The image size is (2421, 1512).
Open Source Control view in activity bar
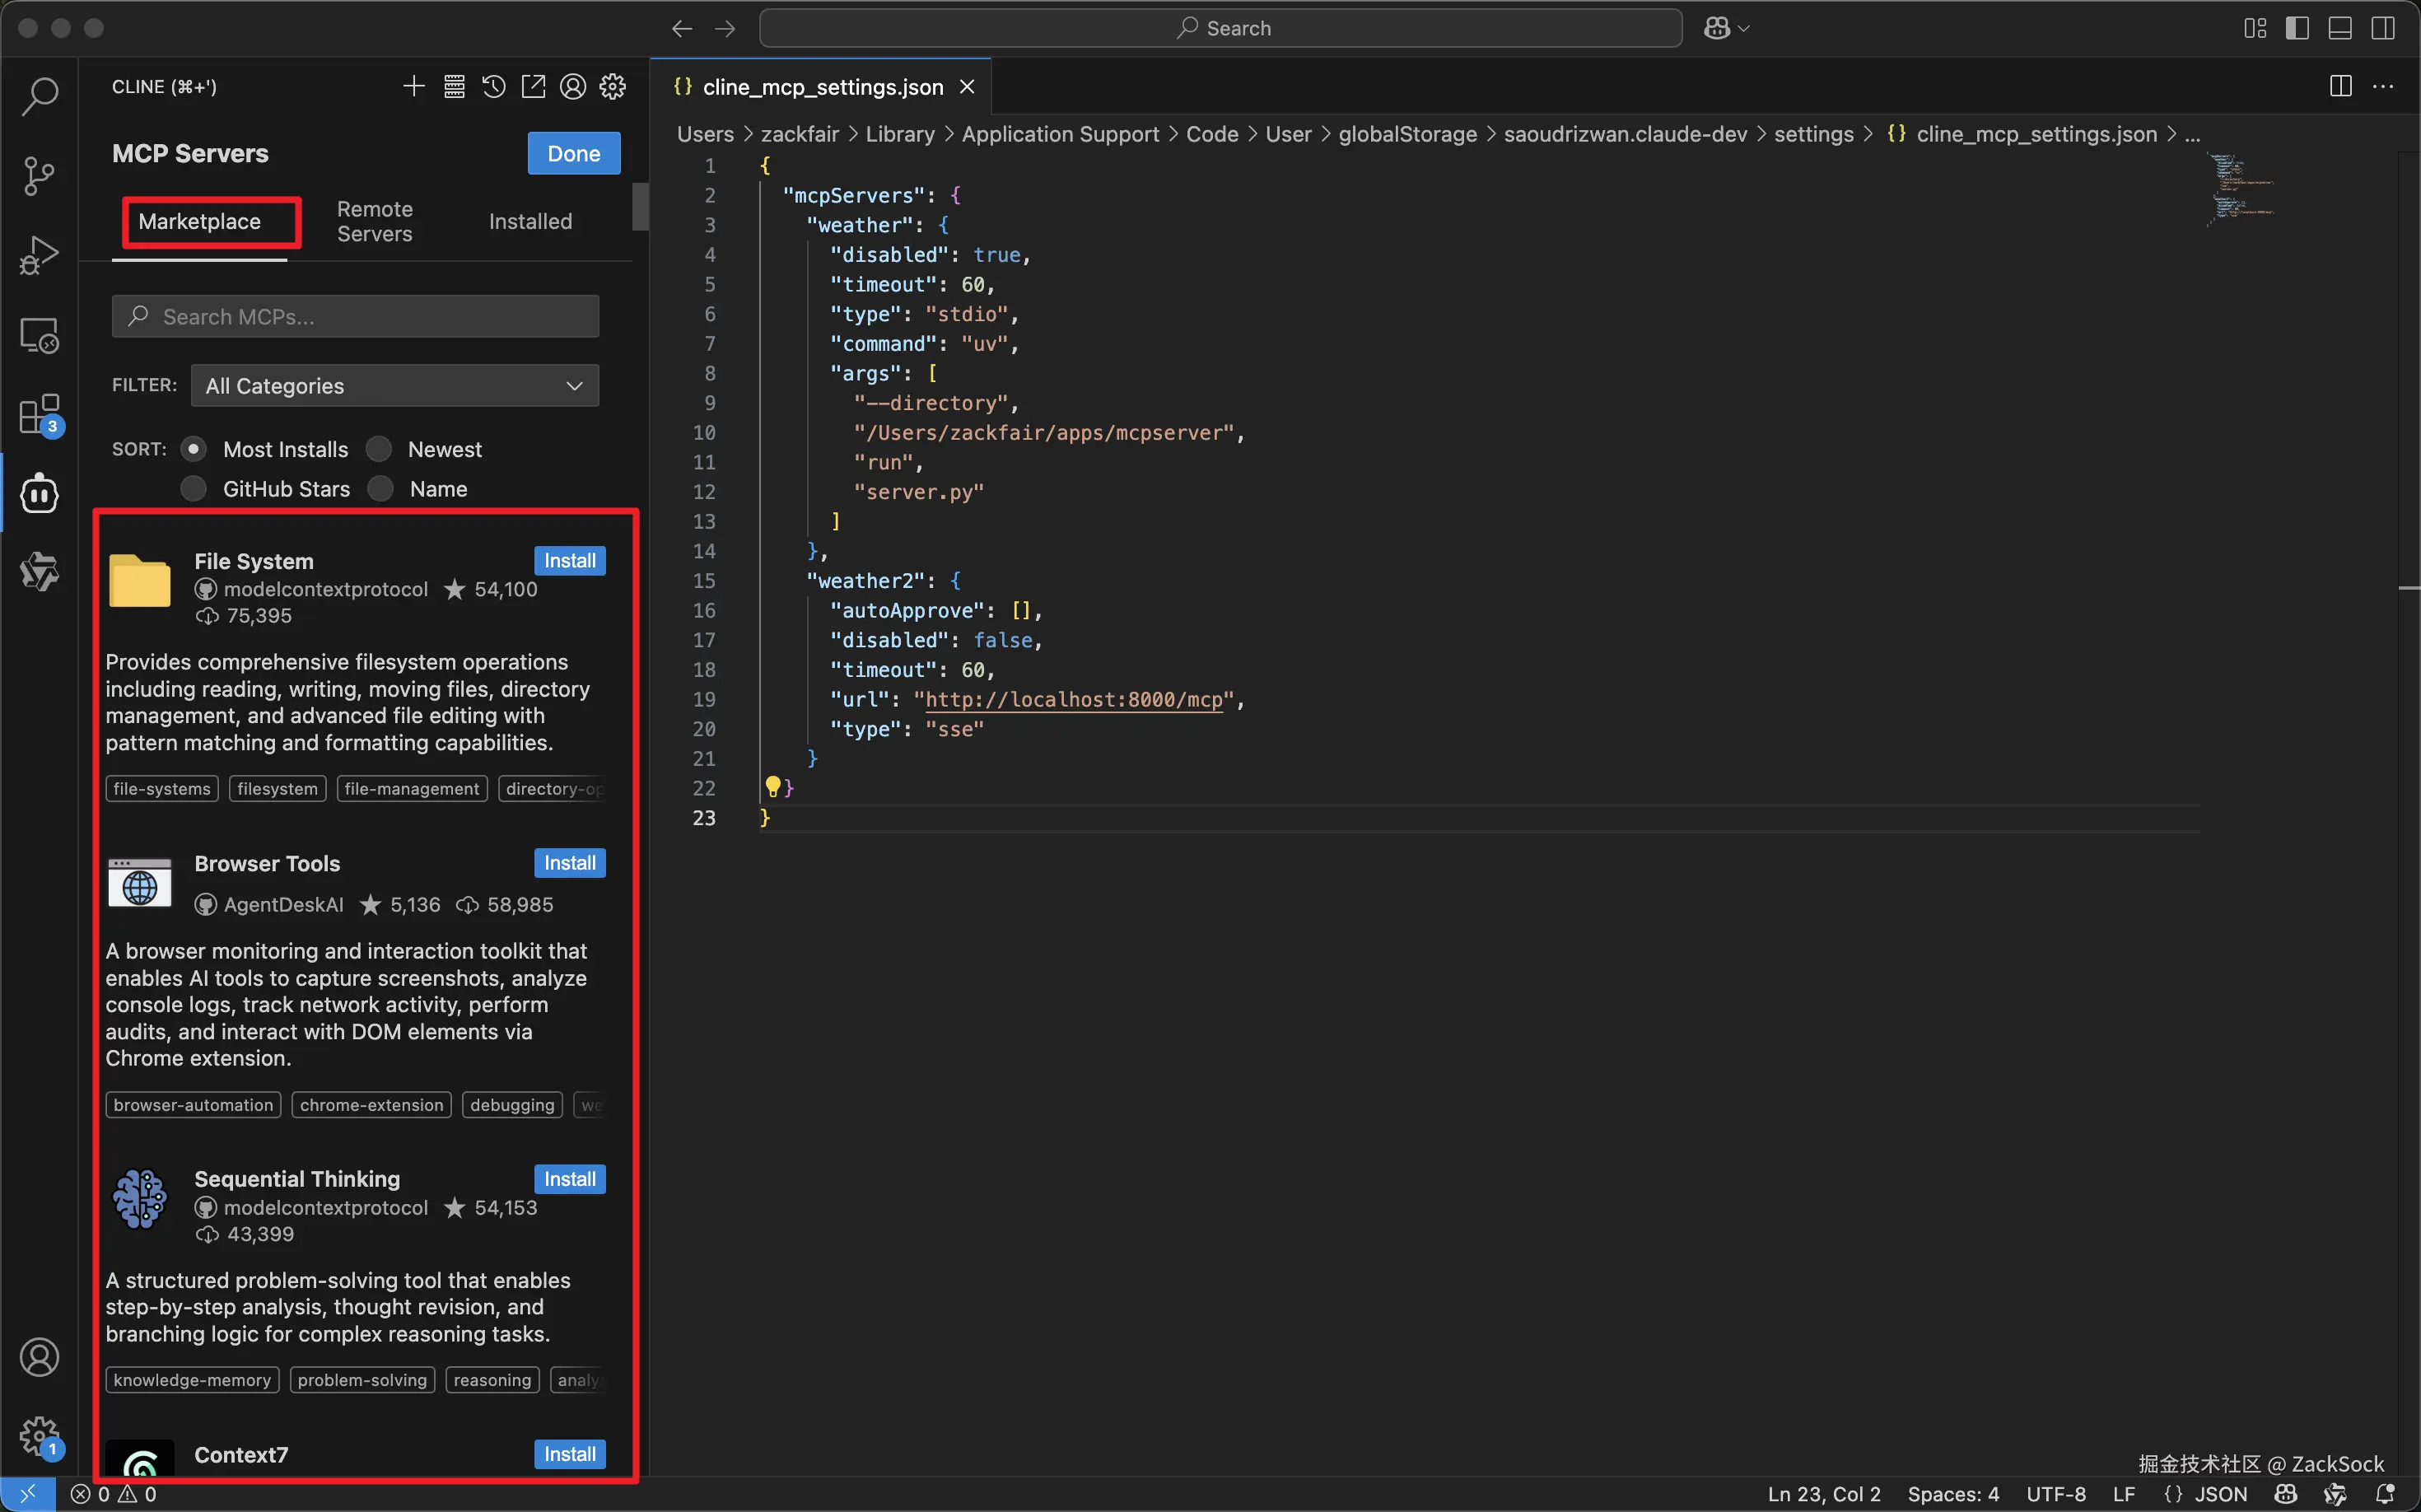(39, 176)
